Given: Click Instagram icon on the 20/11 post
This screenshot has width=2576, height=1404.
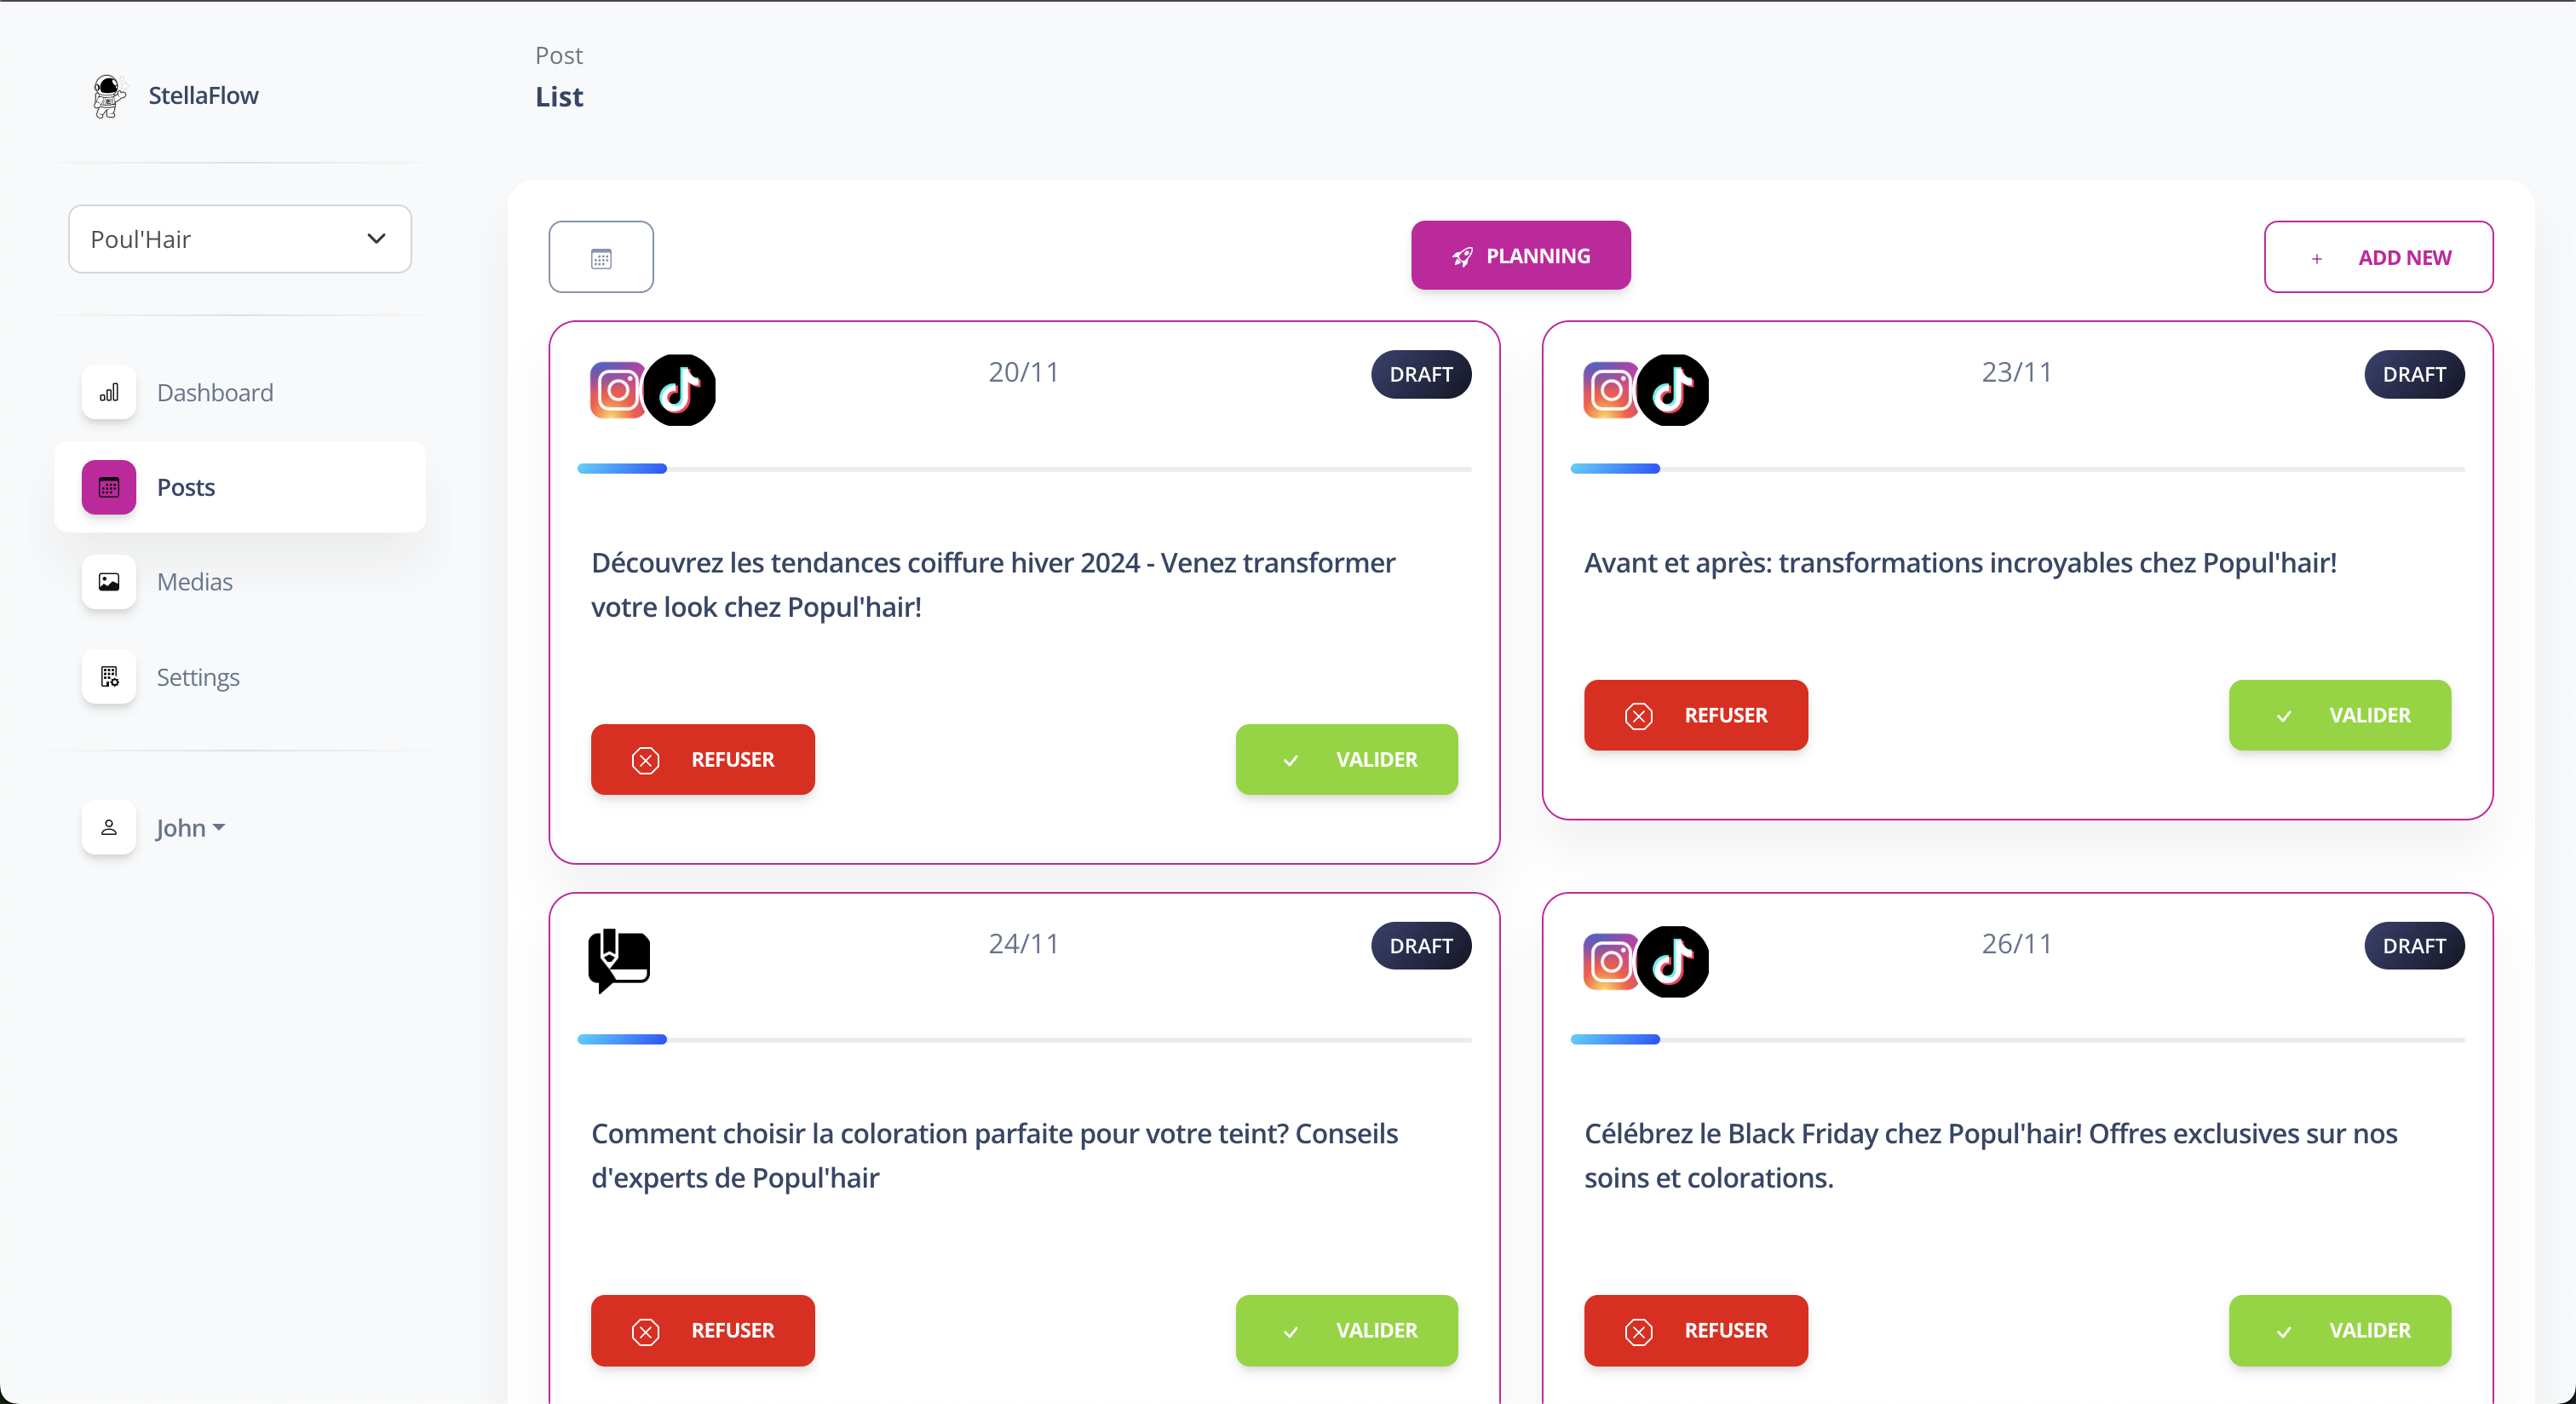Looking at the screenshot, I should click(617, 389).
